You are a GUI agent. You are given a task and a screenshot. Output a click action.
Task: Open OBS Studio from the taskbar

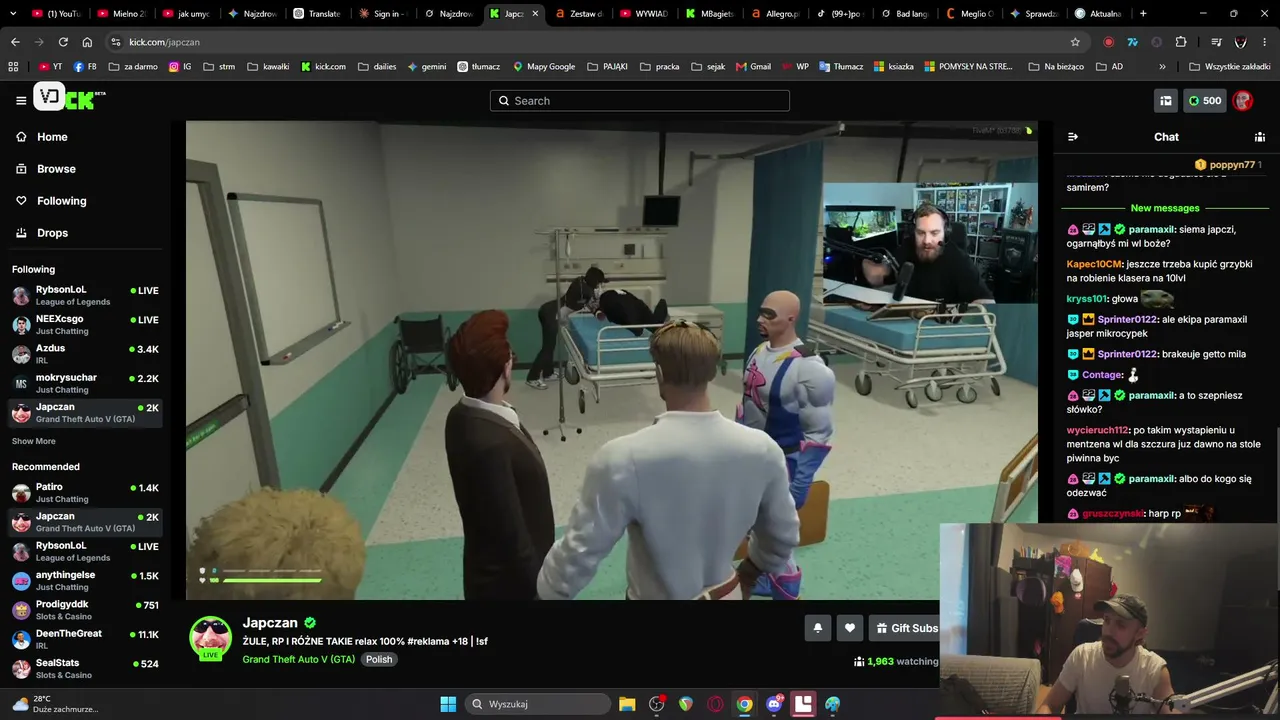pyautogui.click(x=657, y=704)
